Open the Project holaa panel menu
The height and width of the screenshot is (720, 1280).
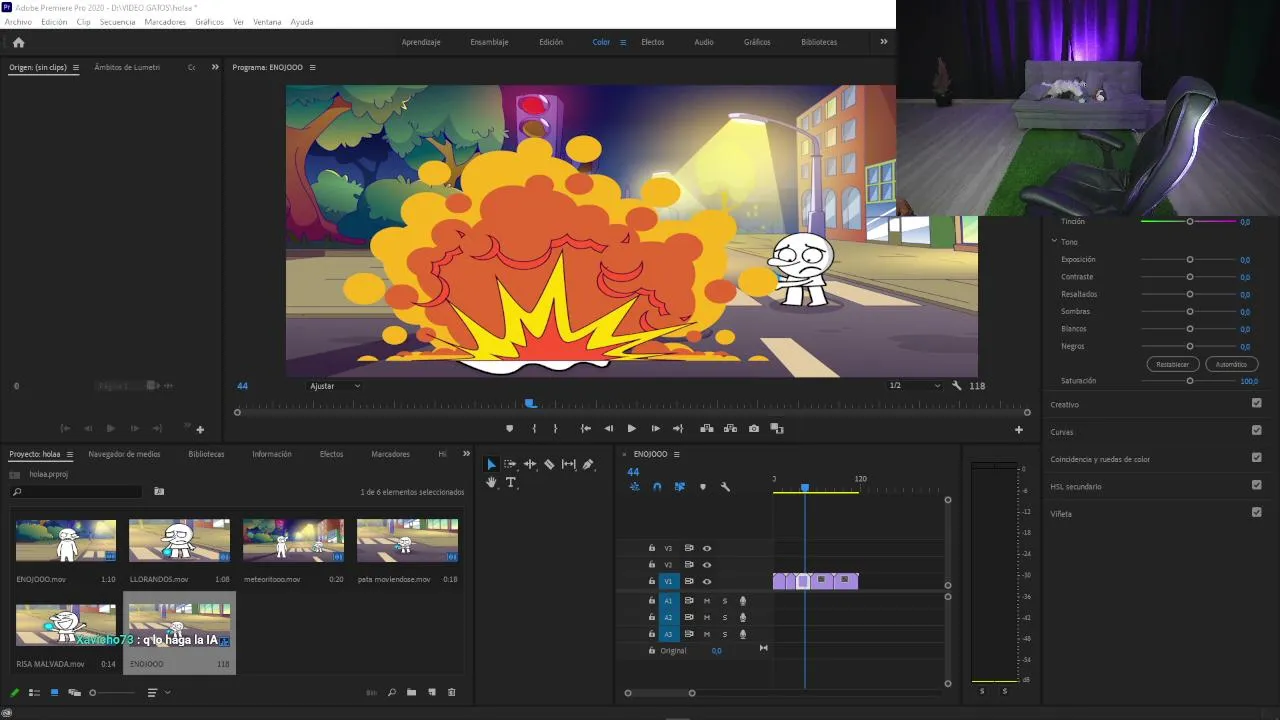pos(69,454)
